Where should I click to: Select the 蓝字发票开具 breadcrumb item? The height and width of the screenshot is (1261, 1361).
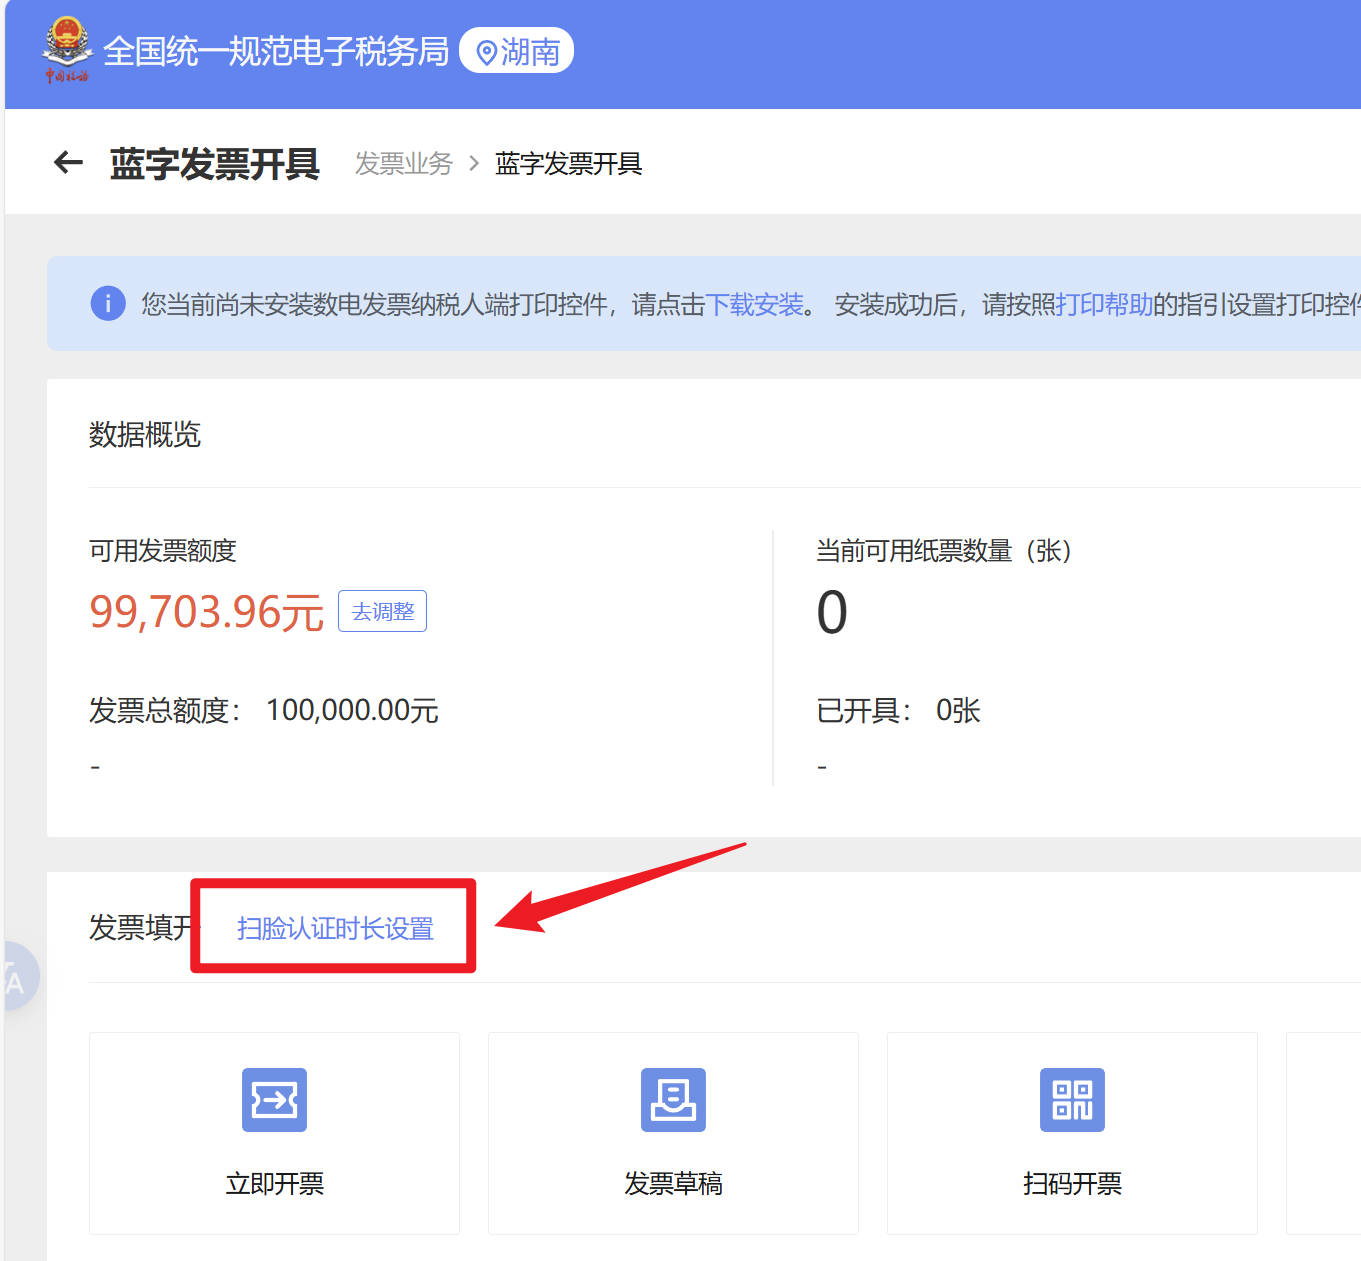(568, 163)
